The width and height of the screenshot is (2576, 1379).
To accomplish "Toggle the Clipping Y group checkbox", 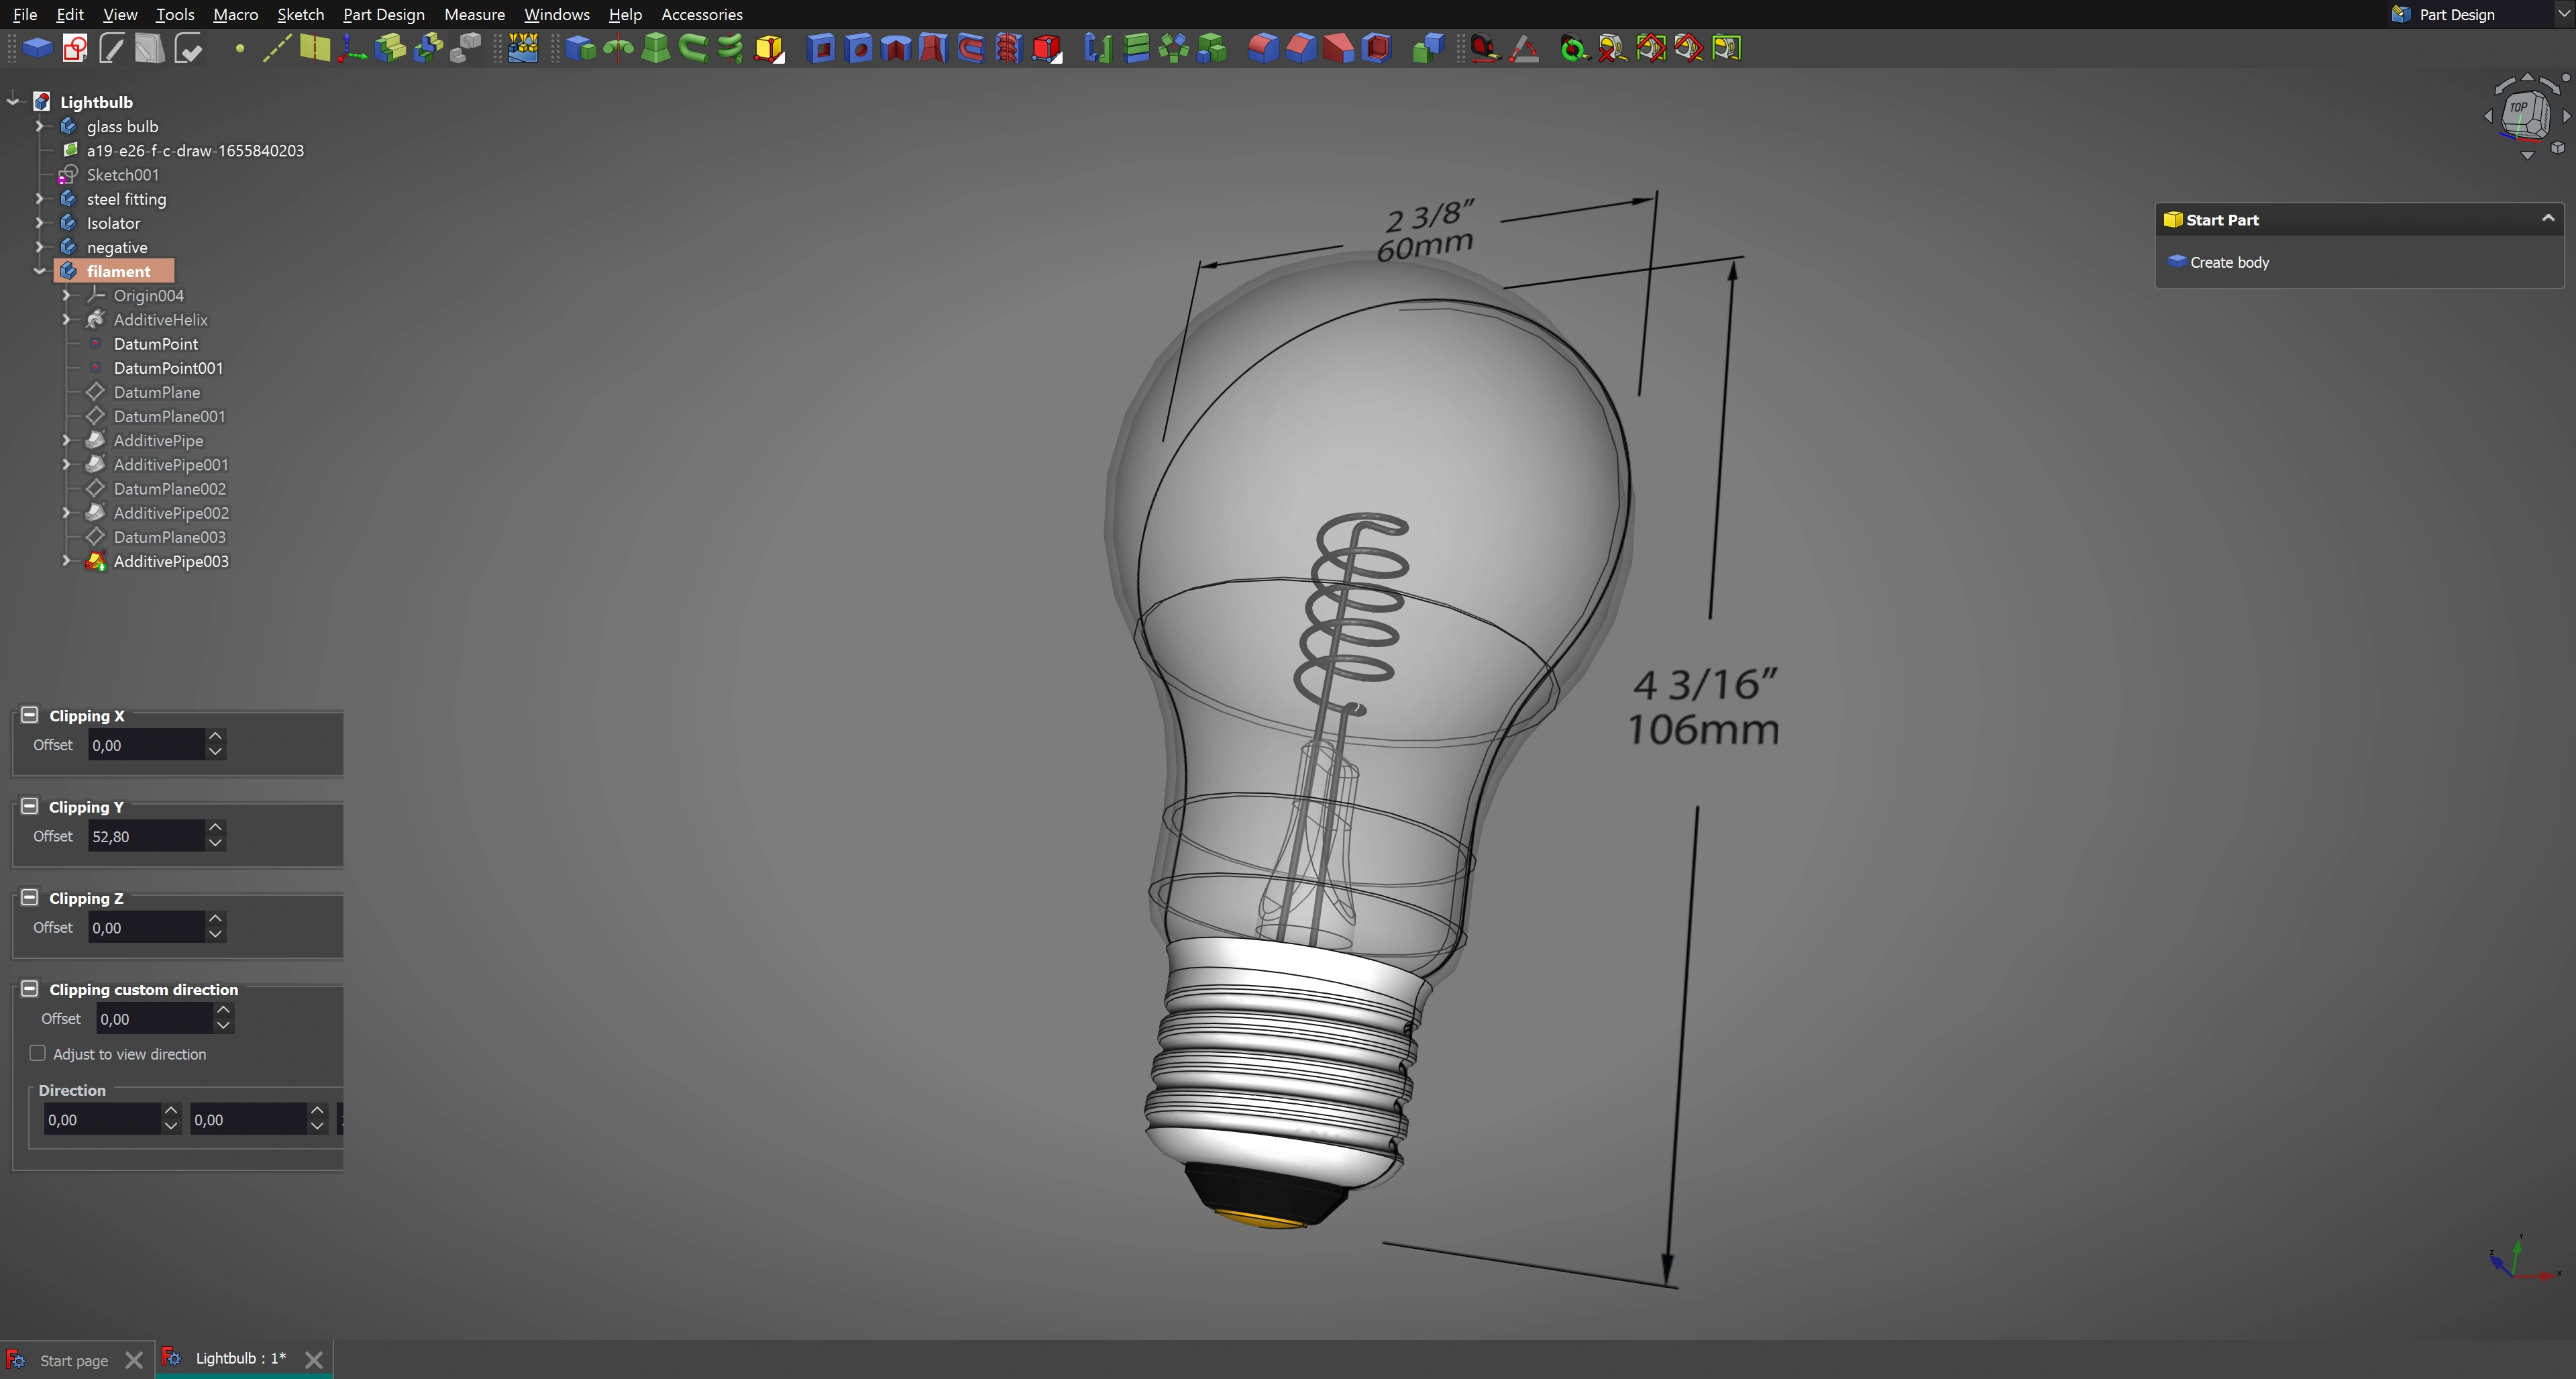I will [30, 806].
